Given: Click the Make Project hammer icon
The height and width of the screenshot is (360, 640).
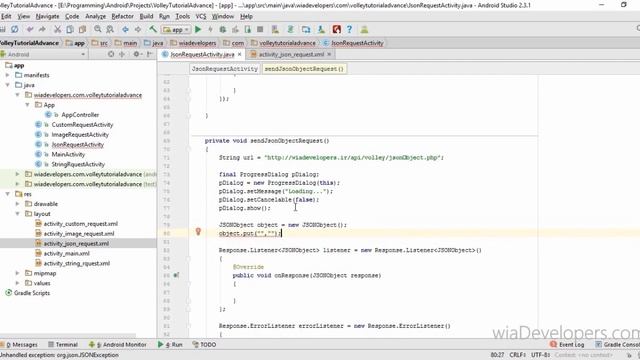Looking at the screenshot, I should [153, 29].
